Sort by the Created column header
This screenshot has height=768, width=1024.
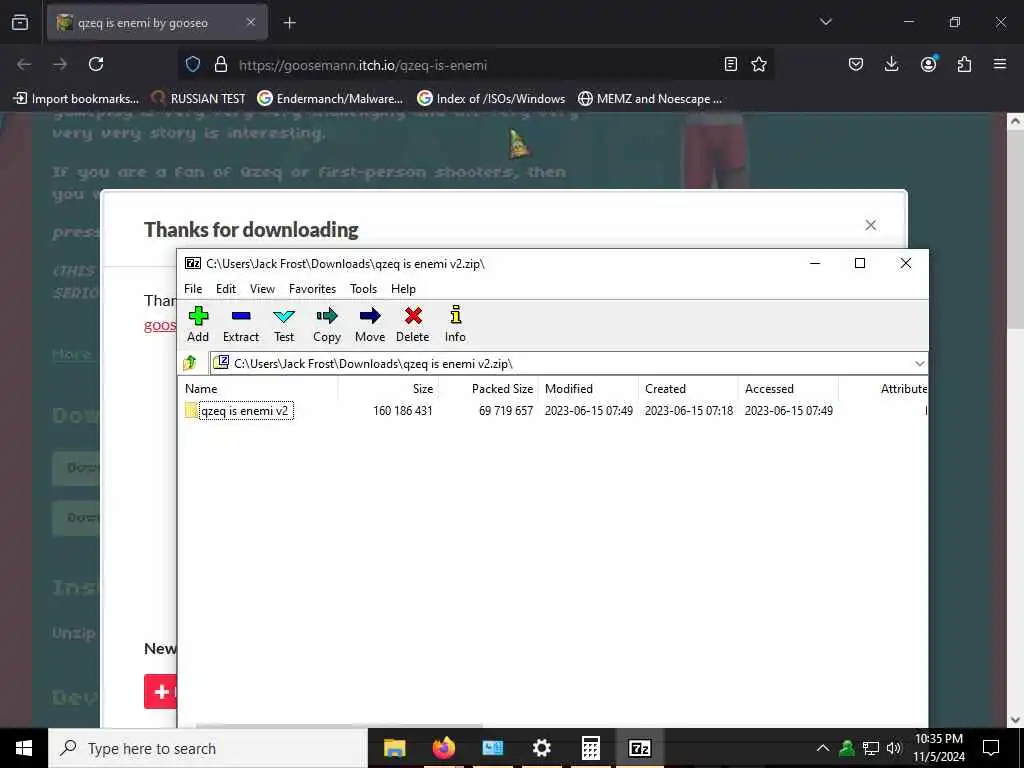pos(665,389)
